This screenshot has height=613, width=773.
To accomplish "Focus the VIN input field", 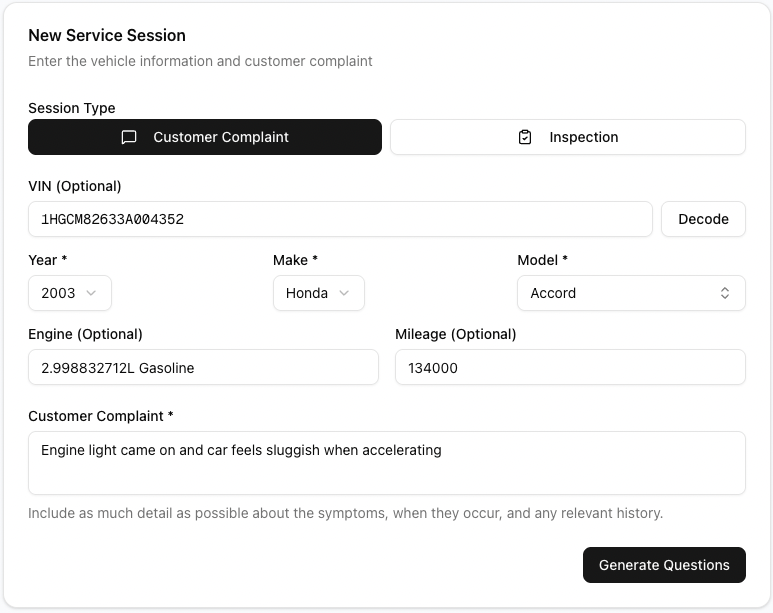I will point(340,219).
